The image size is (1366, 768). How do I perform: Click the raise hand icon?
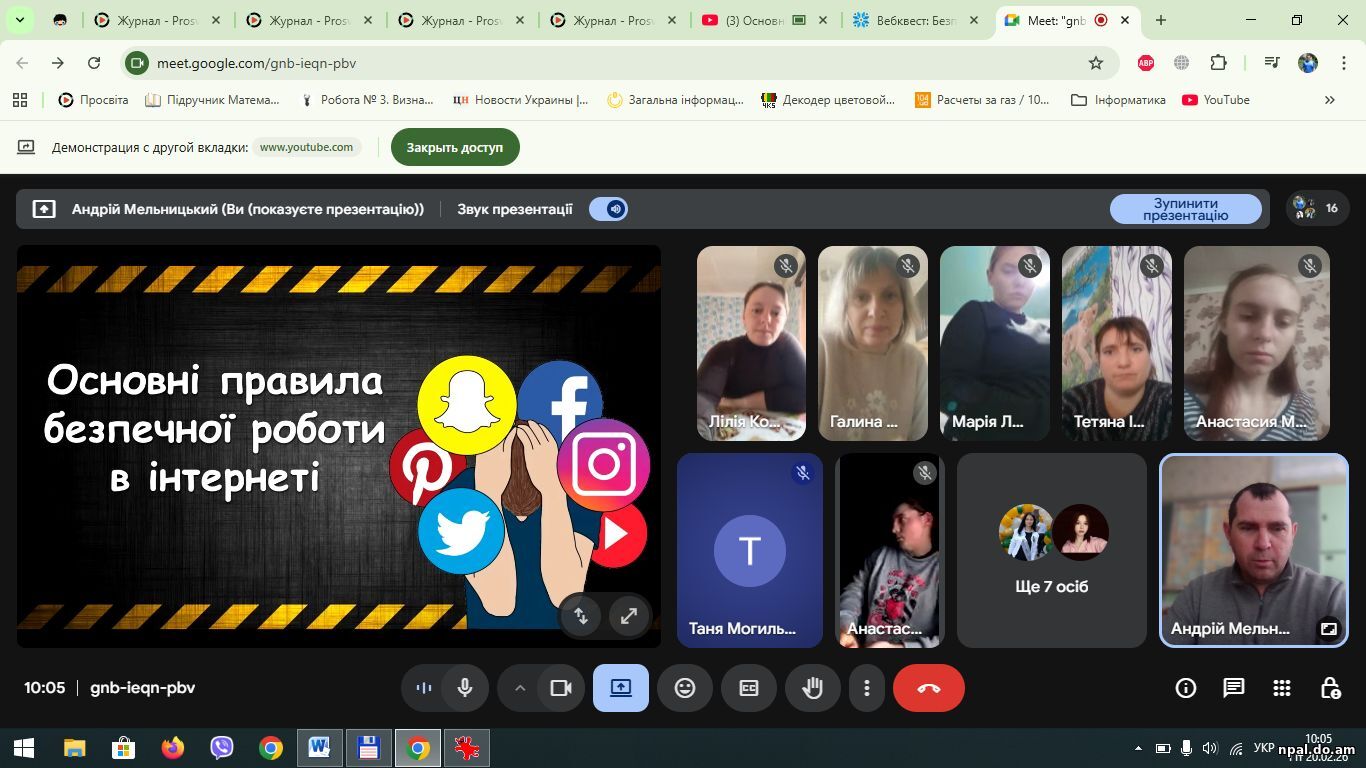pyautogui.click(x=812, y=688)
